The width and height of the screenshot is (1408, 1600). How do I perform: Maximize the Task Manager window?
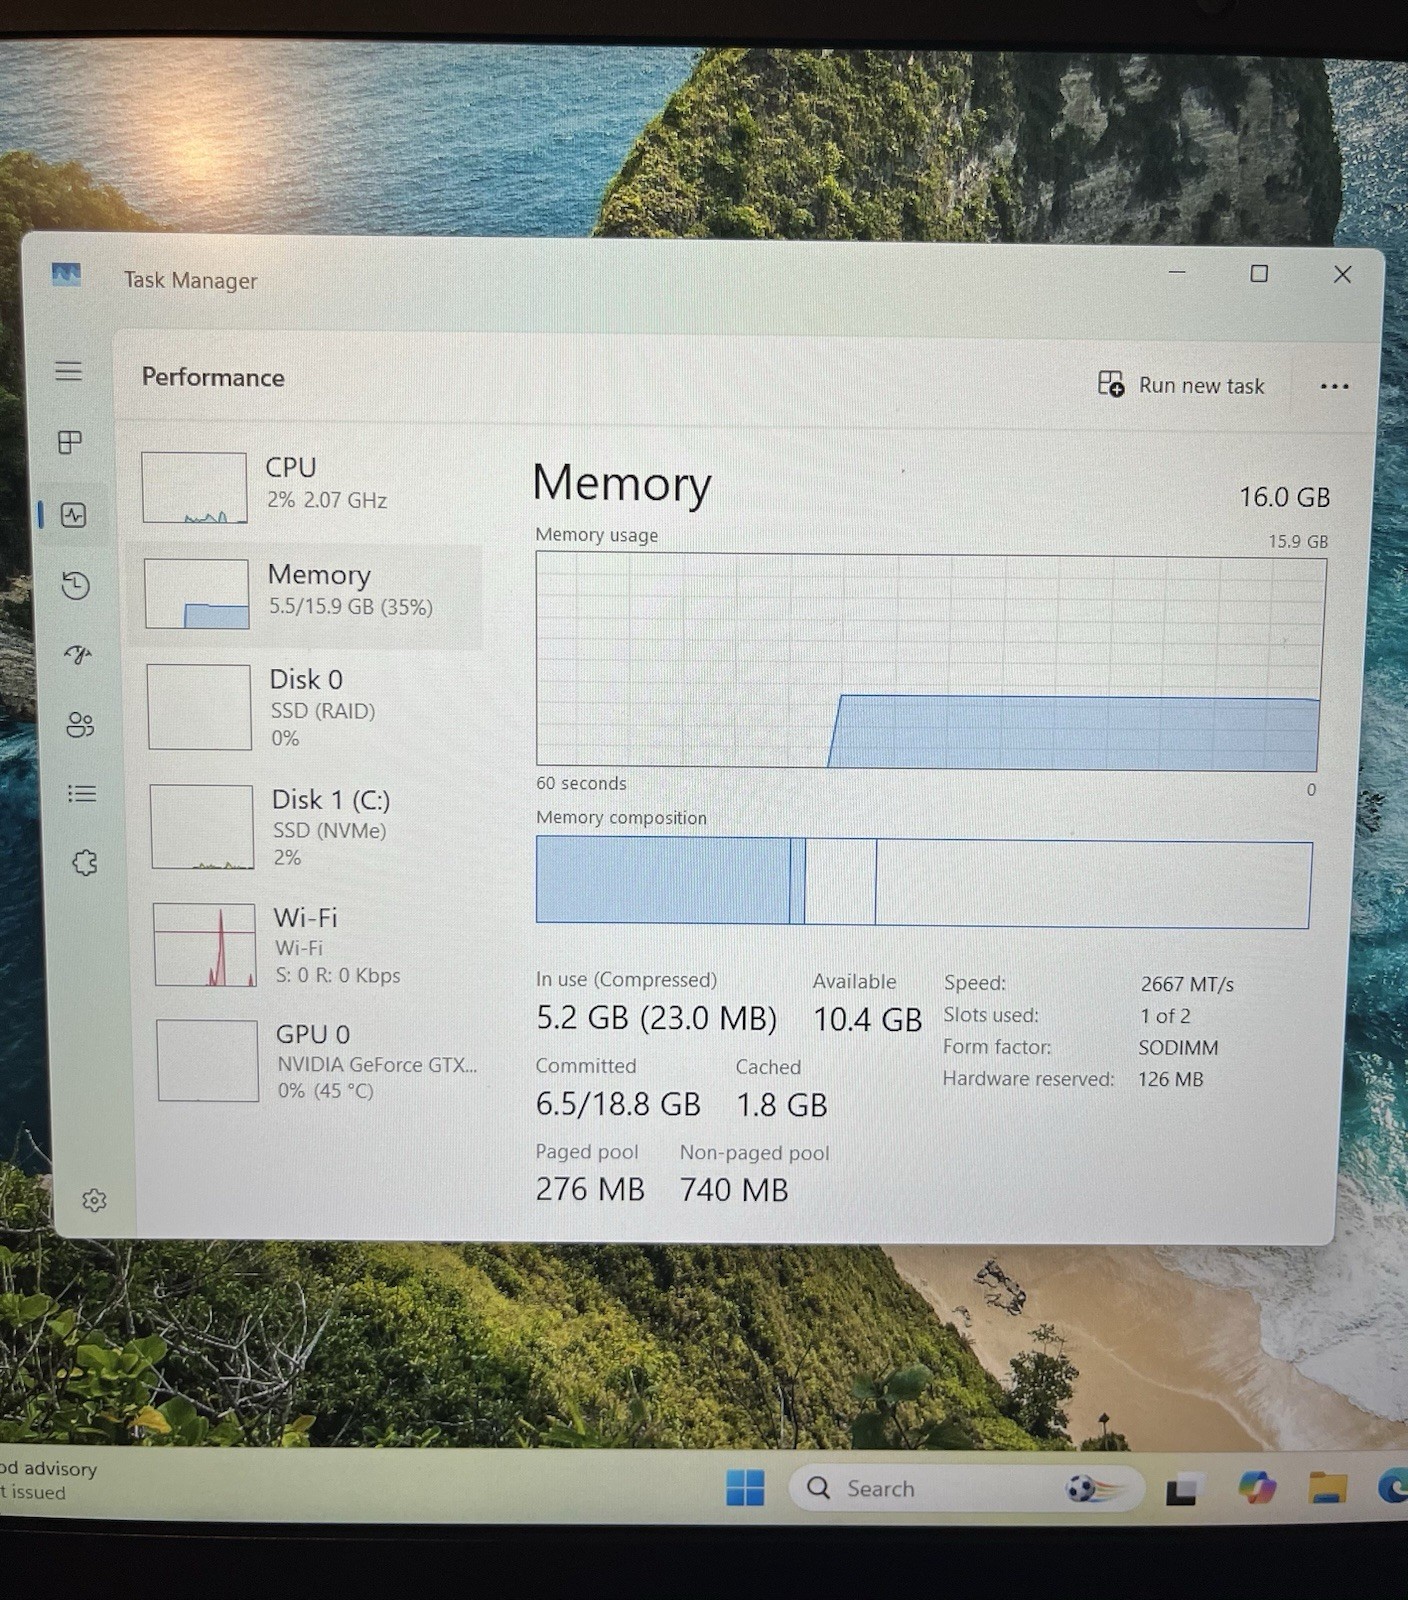(x=1259, y=273)
